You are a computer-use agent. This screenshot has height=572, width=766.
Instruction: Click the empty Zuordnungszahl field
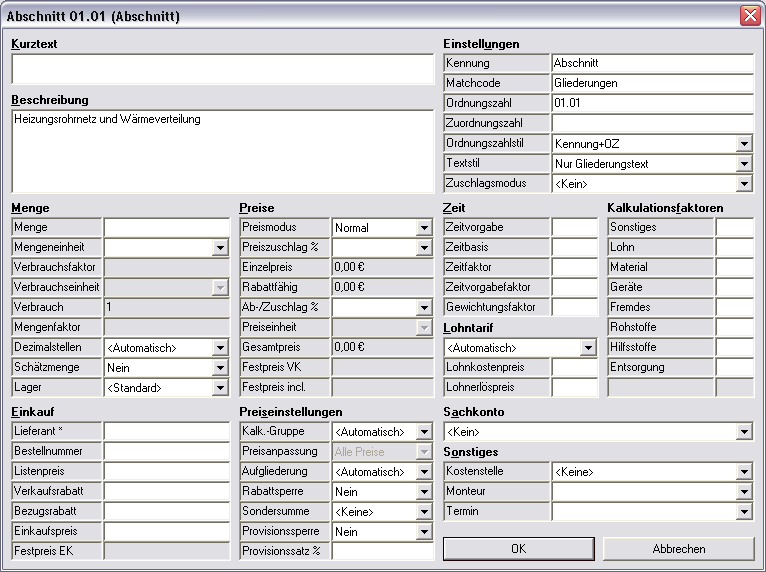[x=653, y=123]
